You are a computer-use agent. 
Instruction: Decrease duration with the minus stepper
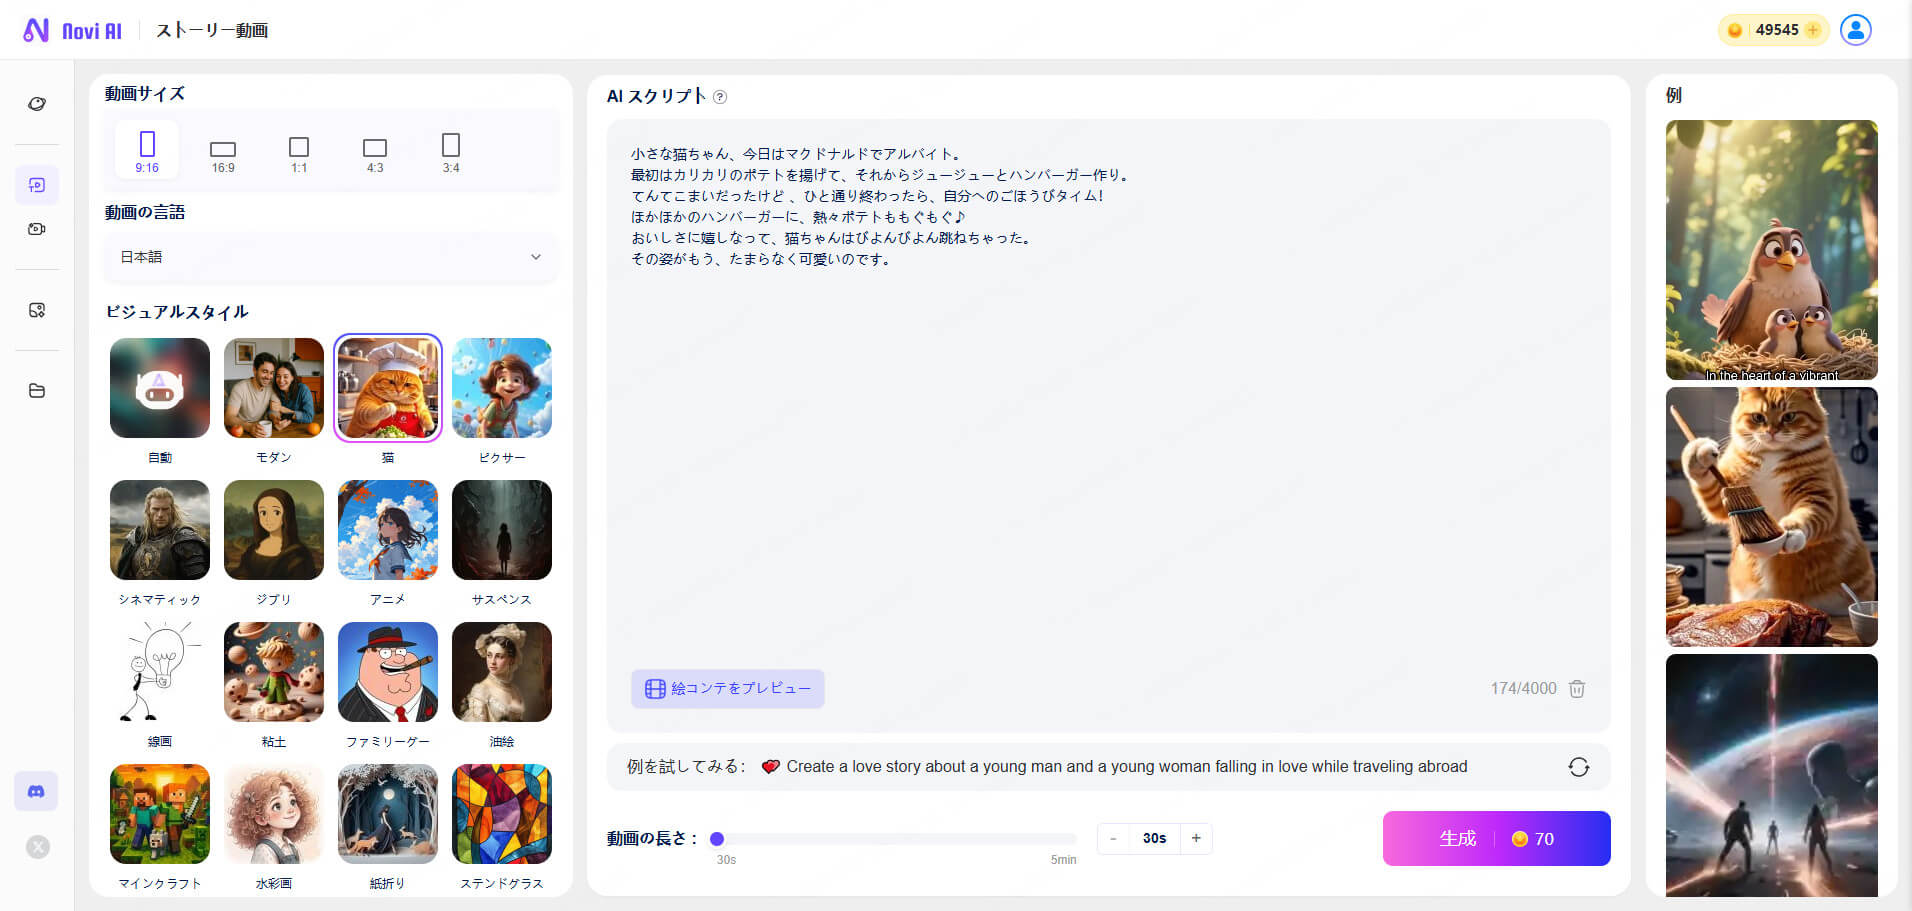tap(1112, 838)
